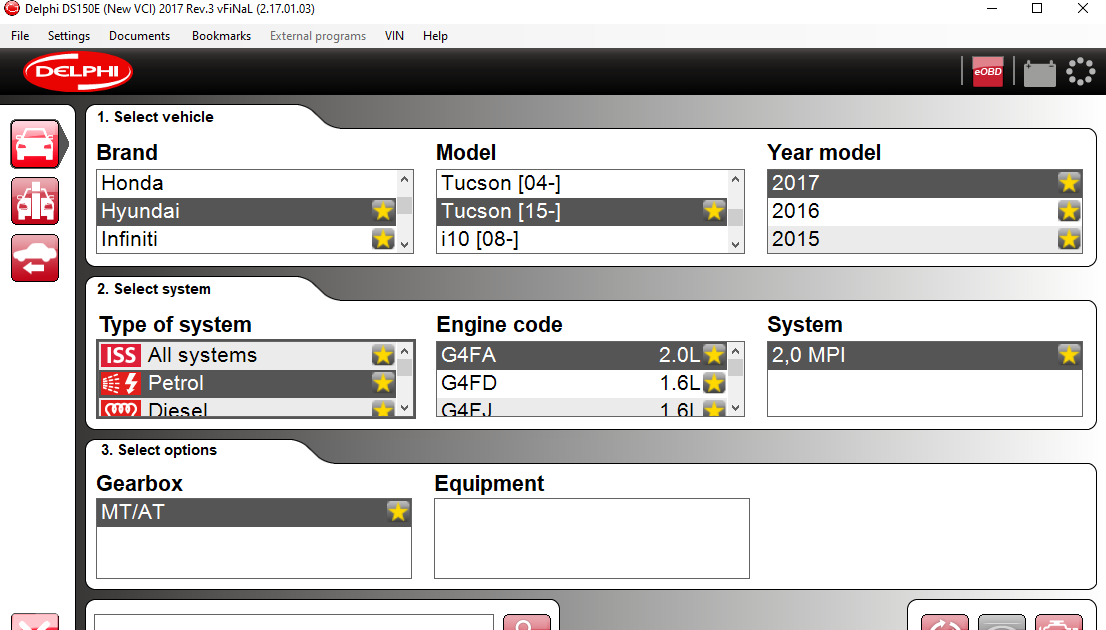
Task: Click the dotted circle connection icon
Action: 1081,71
